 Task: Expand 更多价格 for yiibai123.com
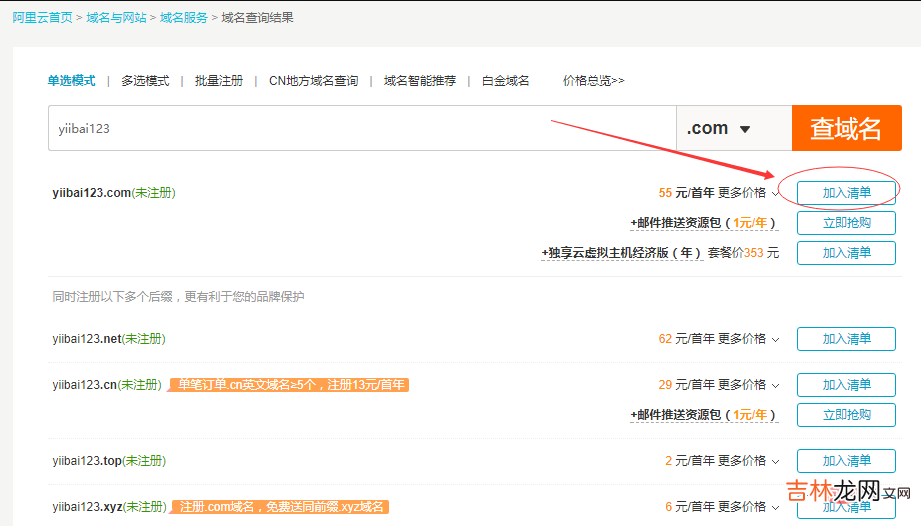pyautogui.click(x=748, y=193)
